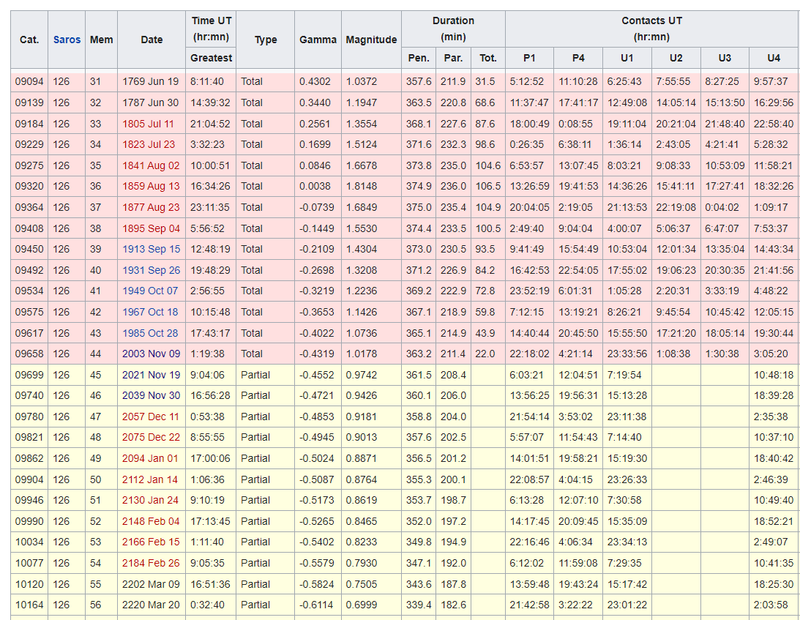The width and height of the screenshot is (800, 620).
Task: Open the Saros column header link
Action: [x=67, y=40]
